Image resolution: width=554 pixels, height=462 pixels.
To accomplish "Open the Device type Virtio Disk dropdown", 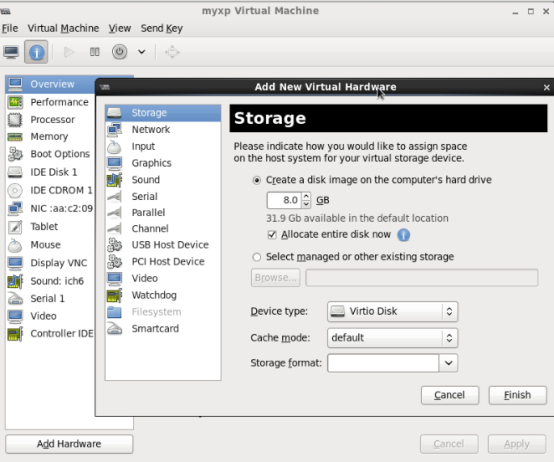I will click(x=393, y=312).
